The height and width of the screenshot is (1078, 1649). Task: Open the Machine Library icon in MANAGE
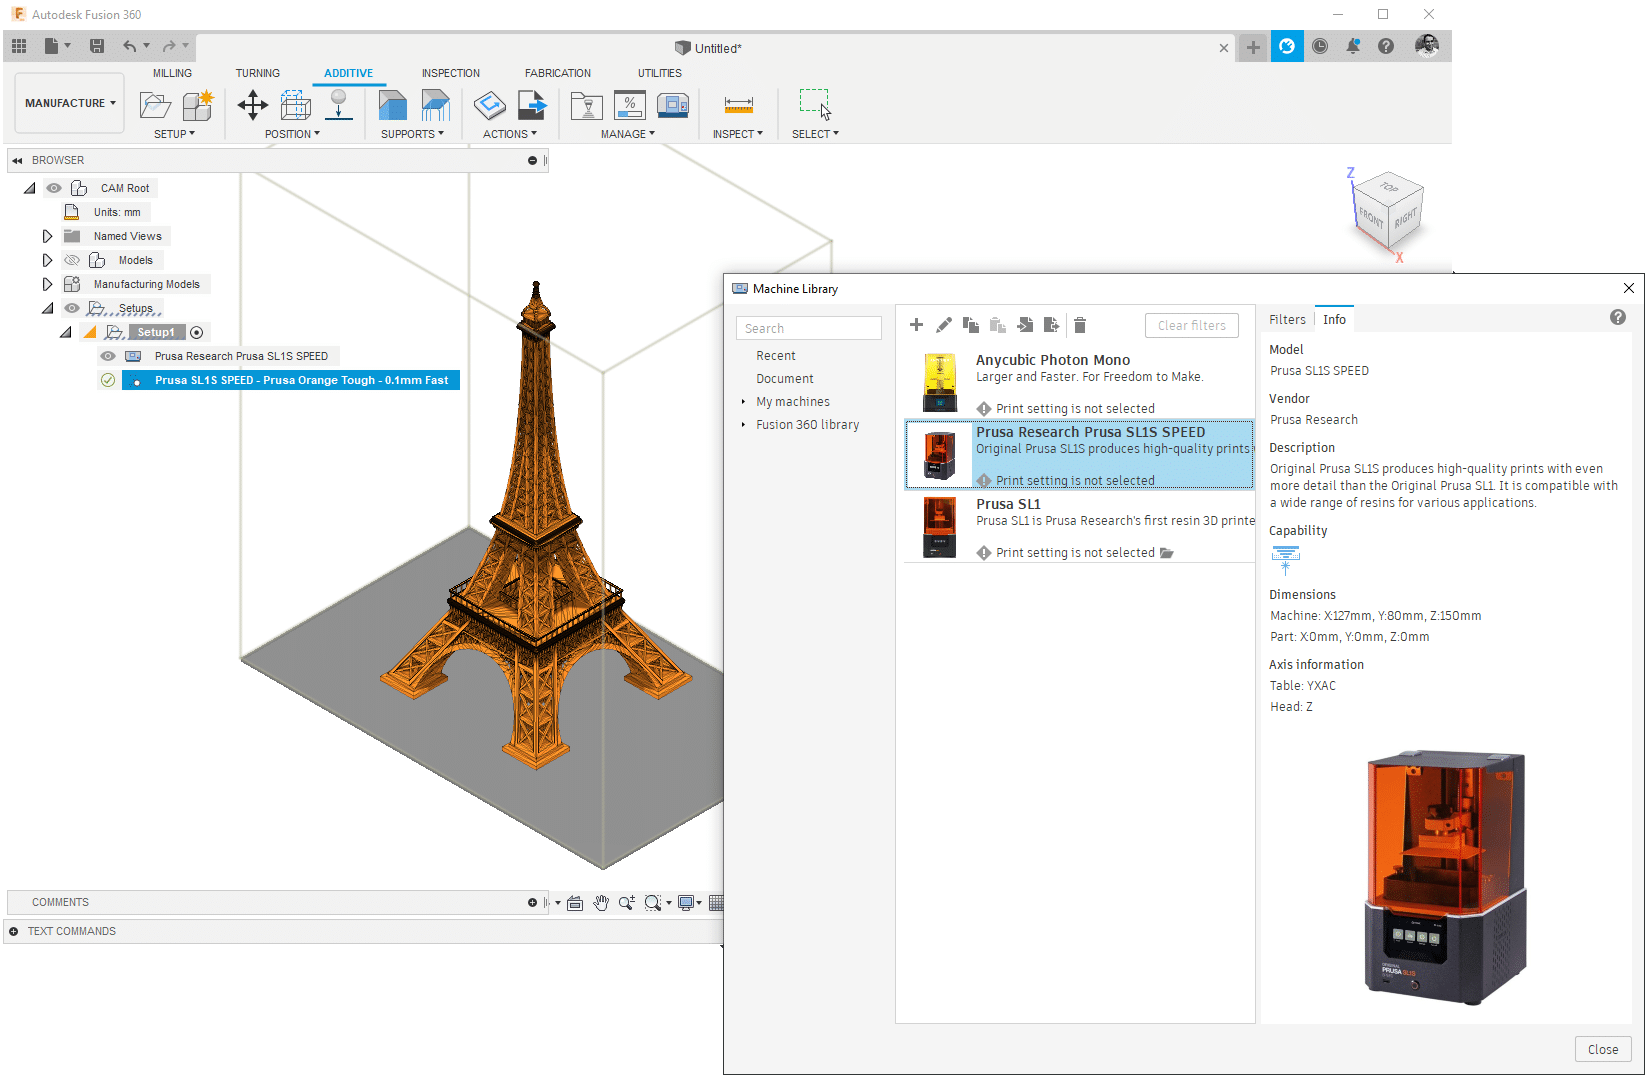[x=673, y=105]
